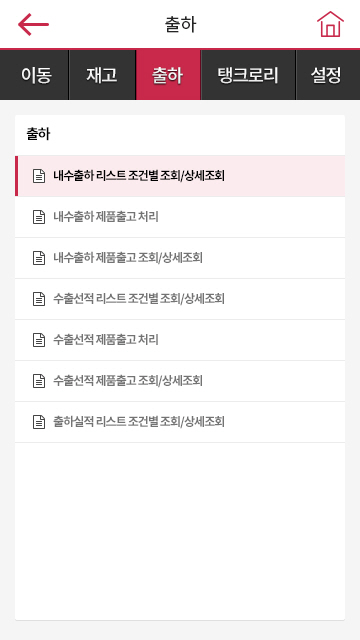Open the home screen icon
Image resolution: width=360 pixels, height=640 pixels.
(330, 24)
